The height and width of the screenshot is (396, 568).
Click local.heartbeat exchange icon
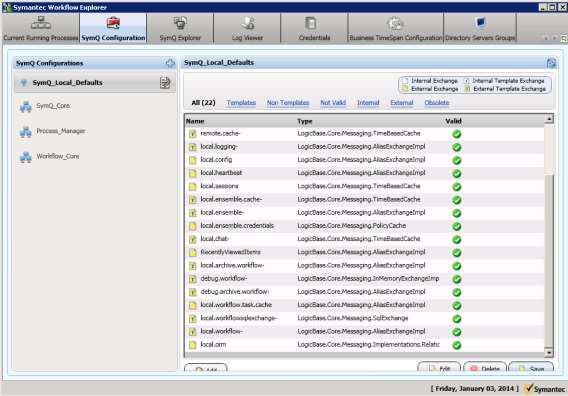(193, 174)
